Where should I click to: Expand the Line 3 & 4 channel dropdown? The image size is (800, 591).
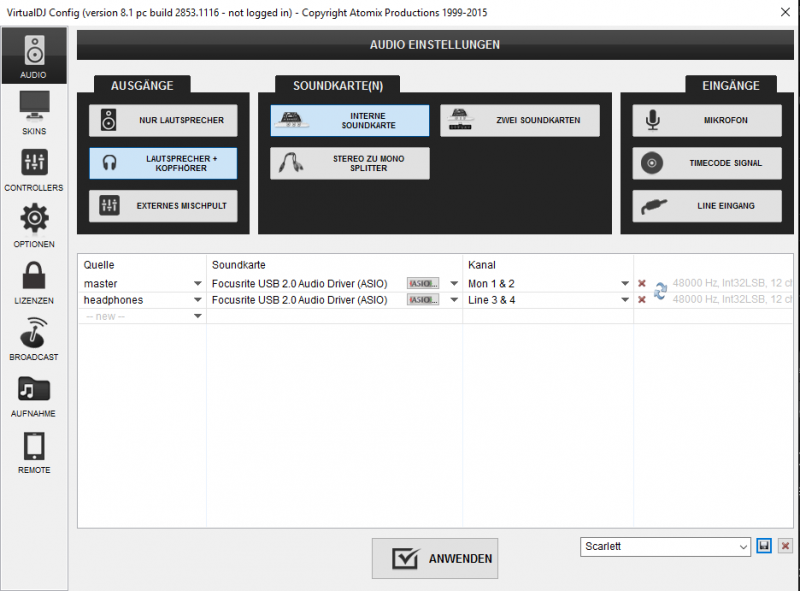[624, 300]
